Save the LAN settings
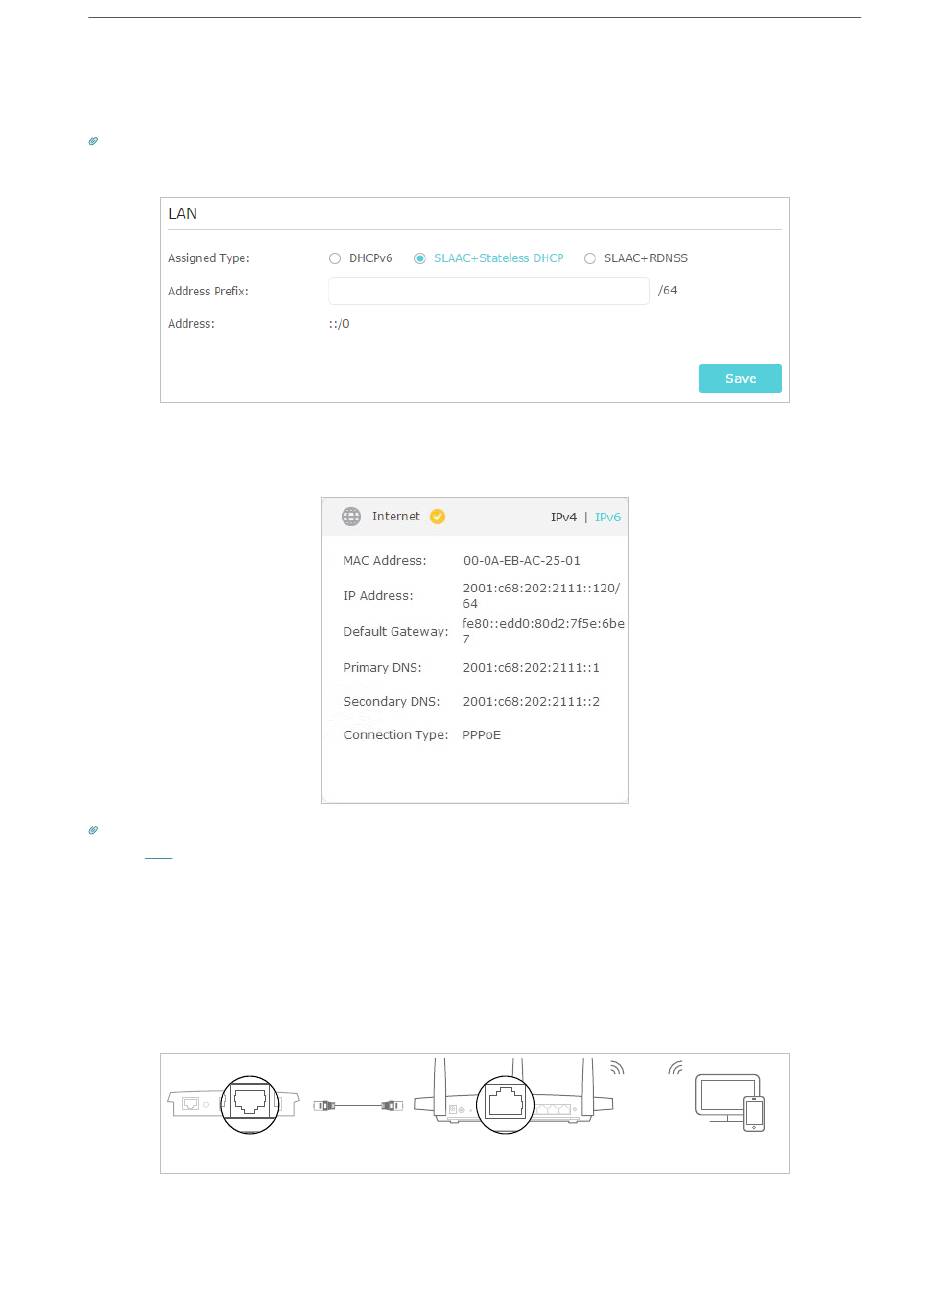This screenshot has width=950, height=1297. (740, 378)
